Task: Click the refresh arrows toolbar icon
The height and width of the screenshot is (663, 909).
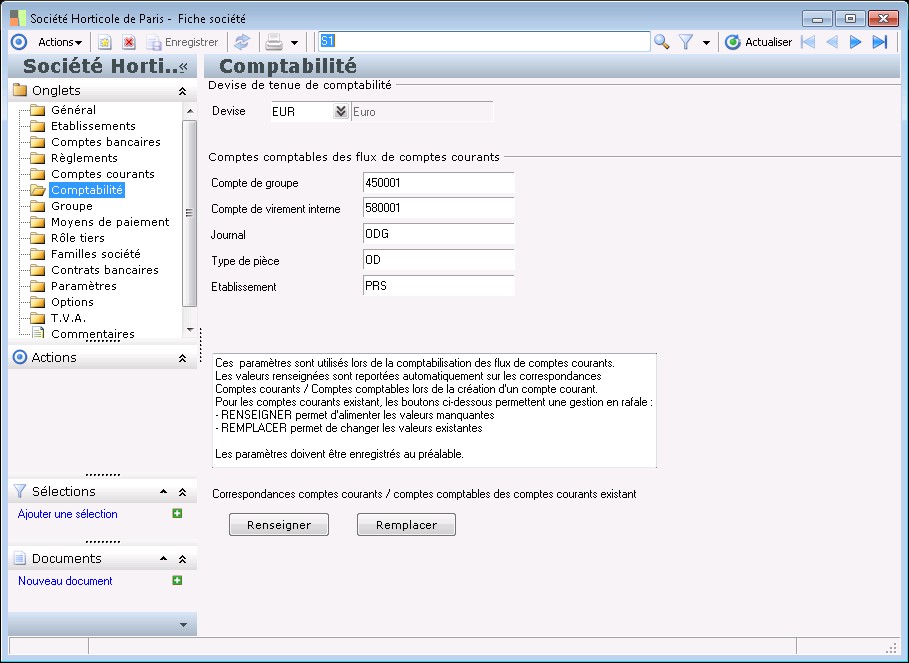Action: pyautogui.click(x=241, y=42)
